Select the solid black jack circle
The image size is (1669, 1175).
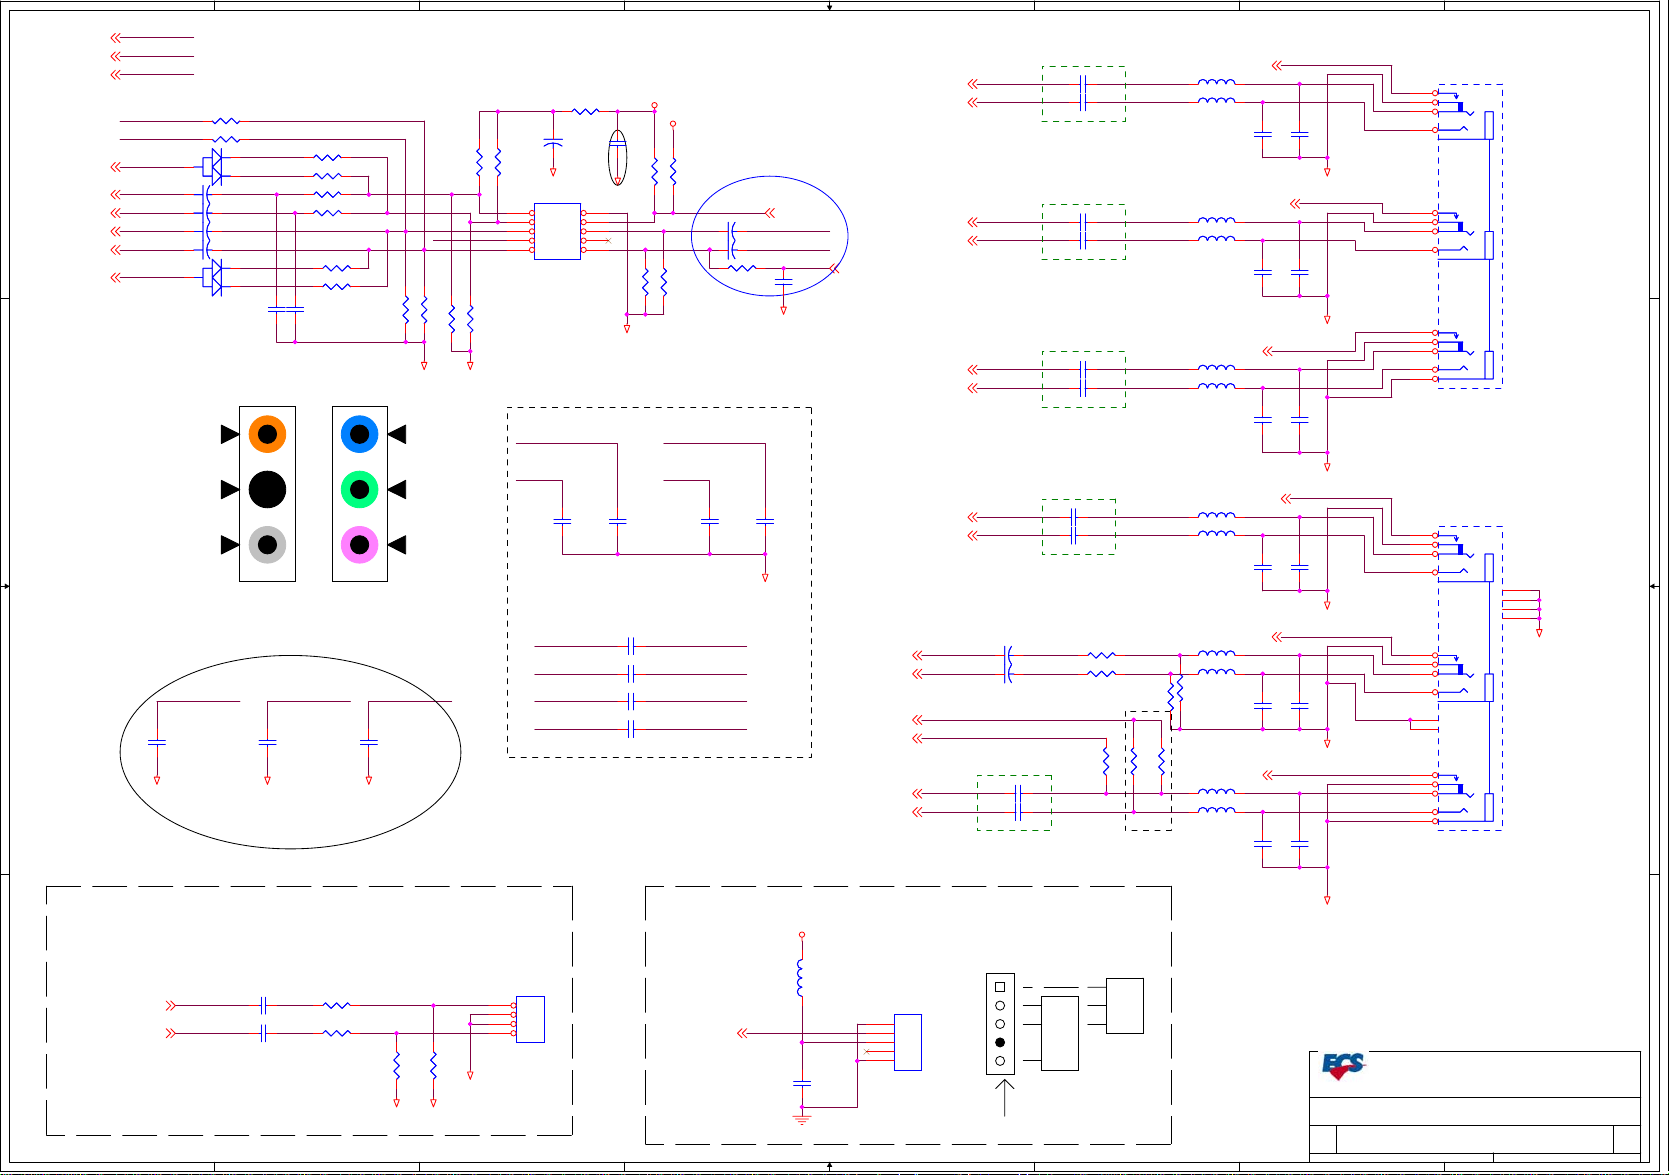267,490
